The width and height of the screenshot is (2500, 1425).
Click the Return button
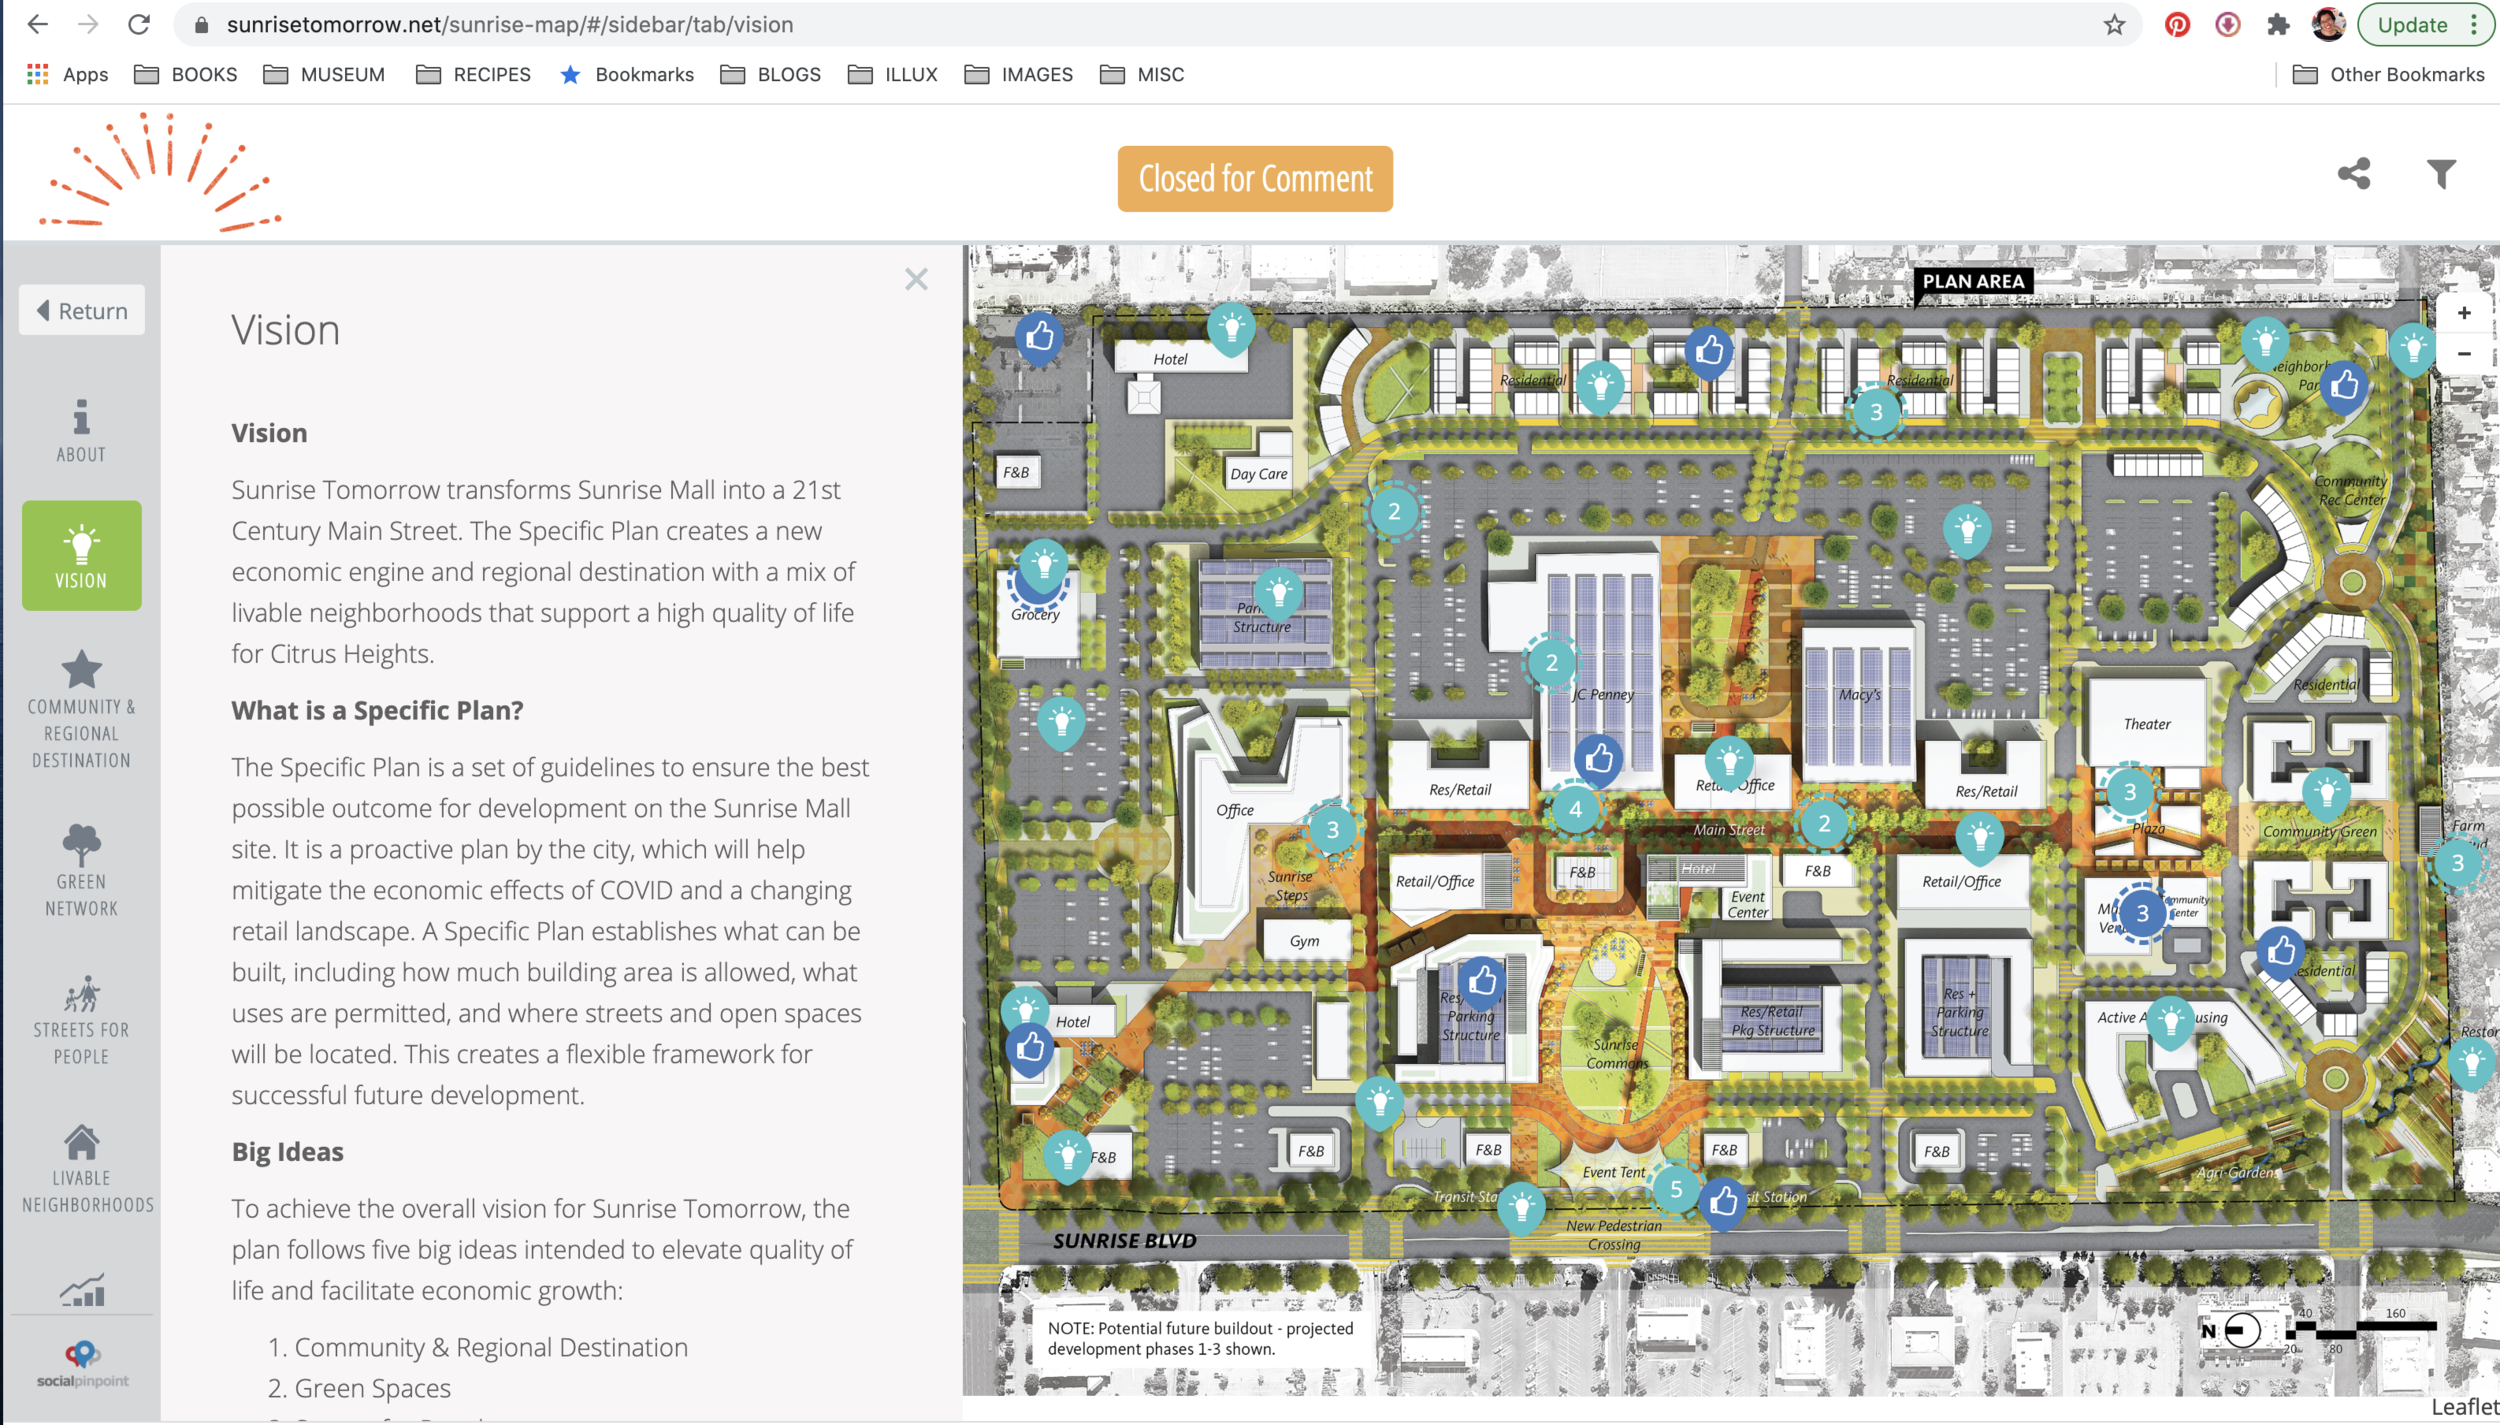coord(82,311)
